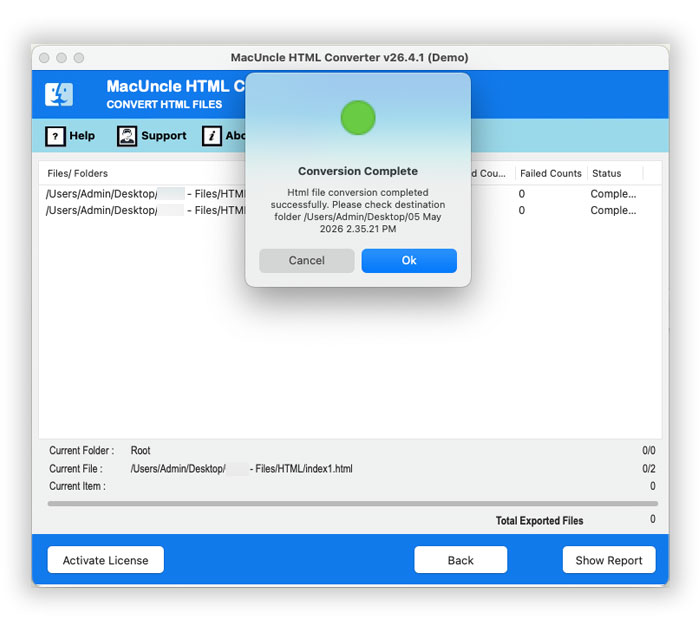The height and width of the screenshot is (631, 700).
Task: Open the Support toolbar label
Action: pyautogui.click(x=164, y=135)
